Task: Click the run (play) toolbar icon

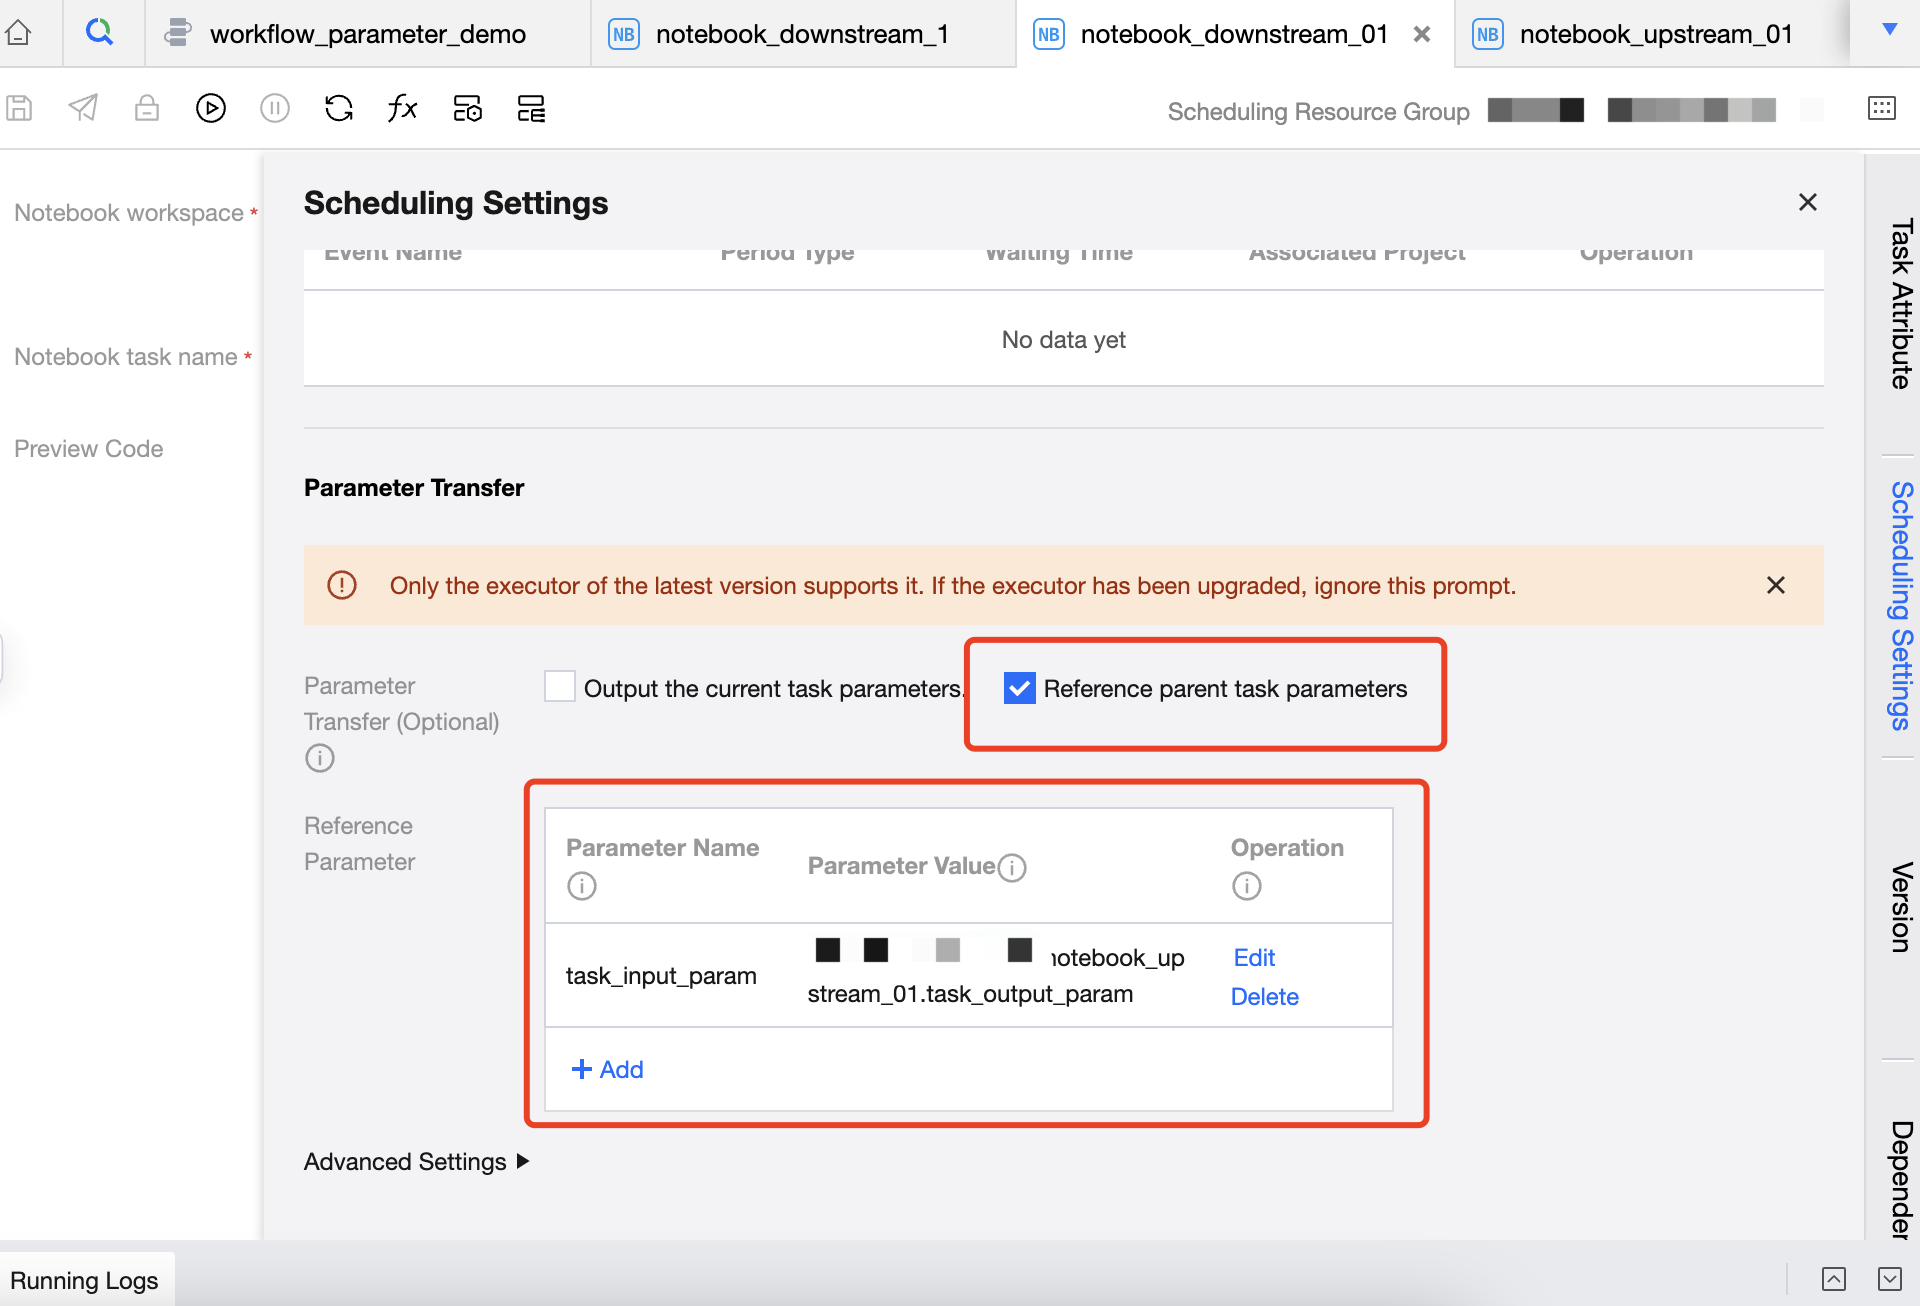Action: [210, 108]
